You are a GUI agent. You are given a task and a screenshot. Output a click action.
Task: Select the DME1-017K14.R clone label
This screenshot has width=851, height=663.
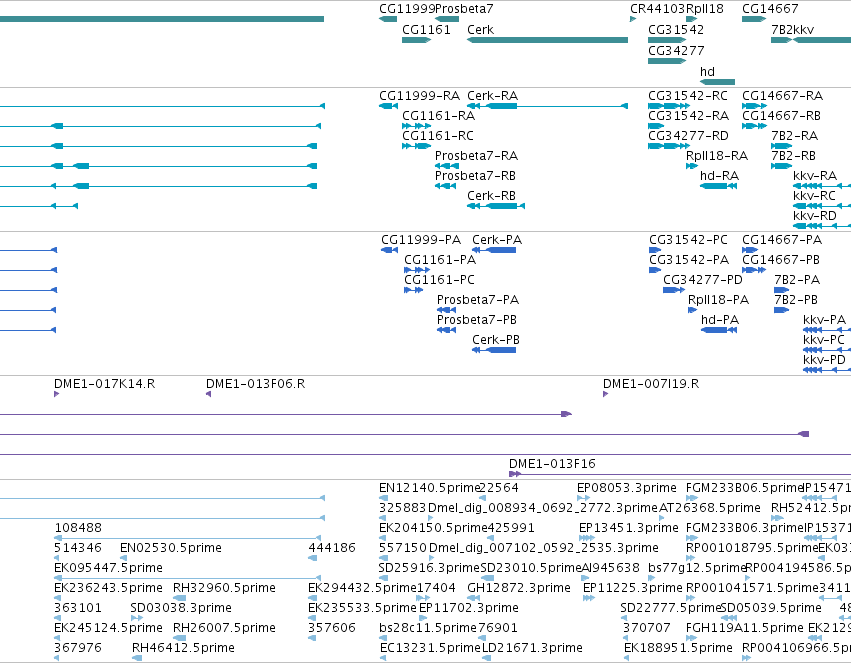[105, 384]
